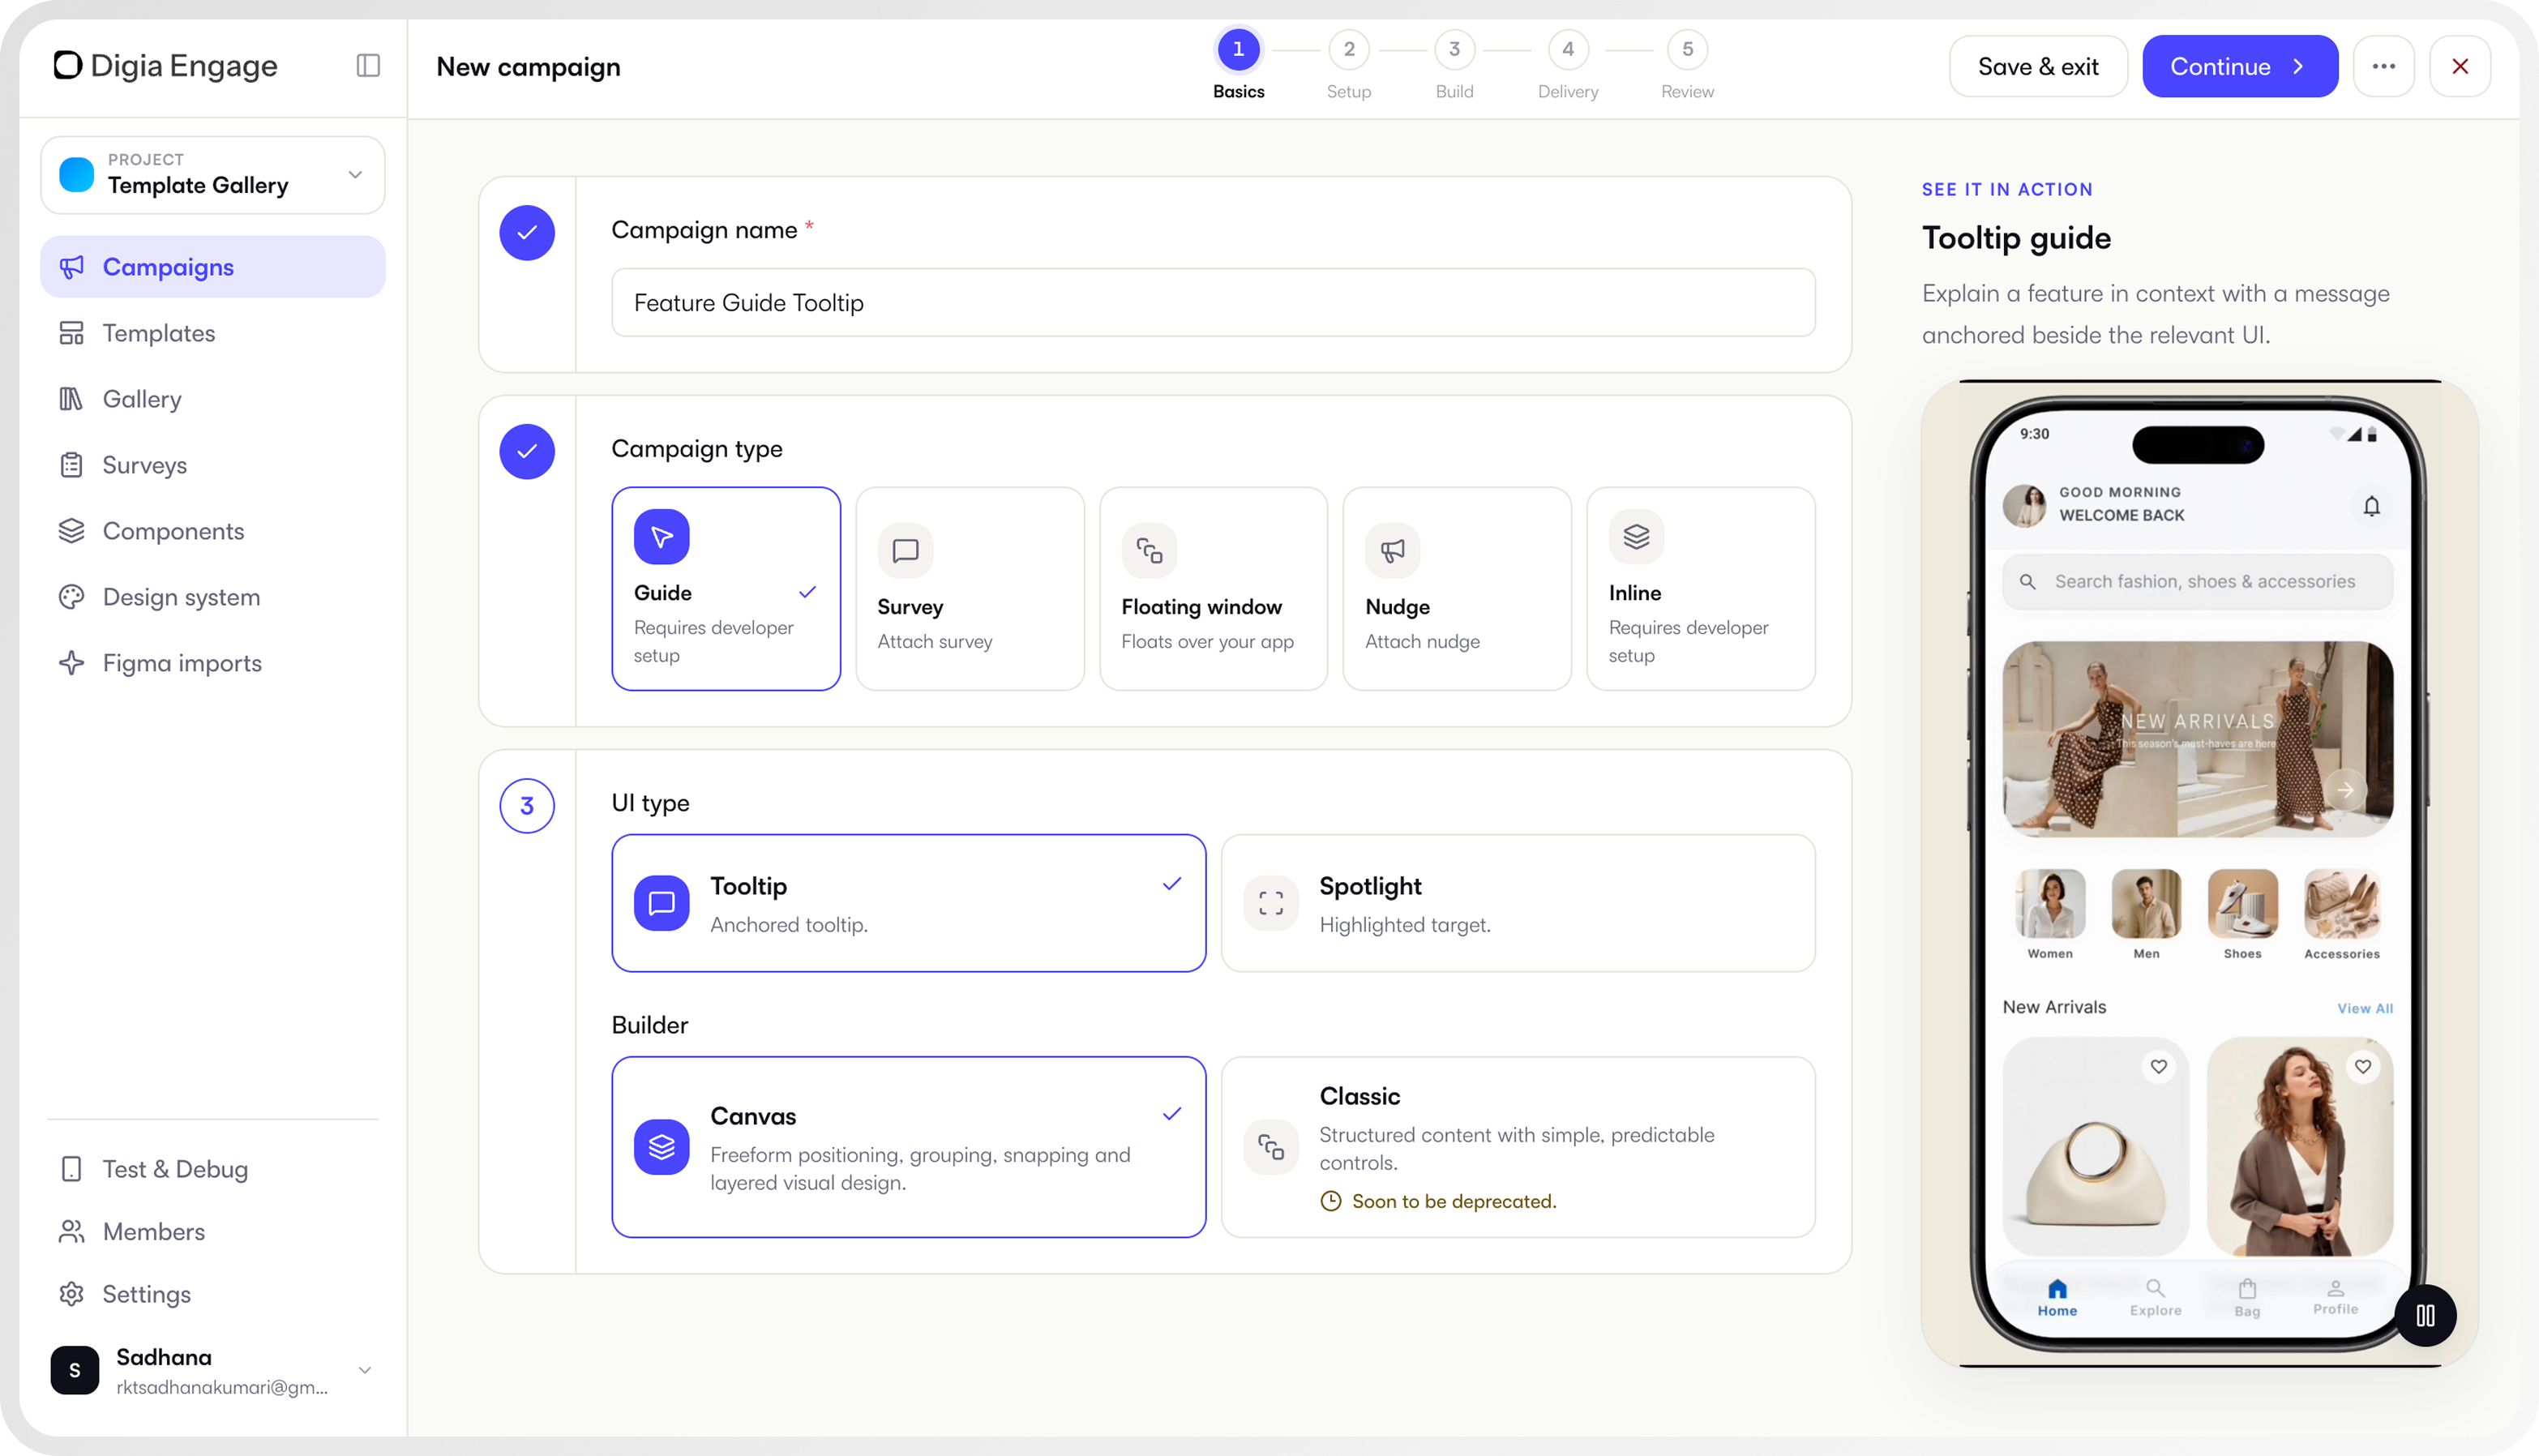The height and width of the screenshot is (1456, 2539).
Task: Open Test & Debug in the sidebar
Action: point(213,1169)
